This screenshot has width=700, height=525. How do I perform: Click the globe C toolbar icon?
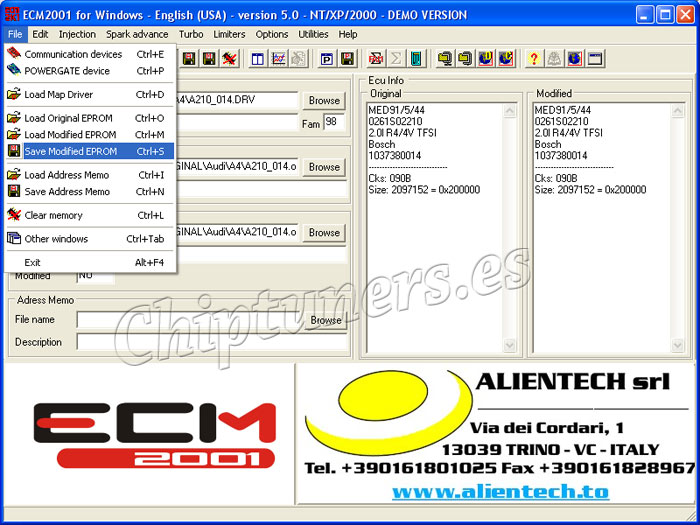(506, 58)
